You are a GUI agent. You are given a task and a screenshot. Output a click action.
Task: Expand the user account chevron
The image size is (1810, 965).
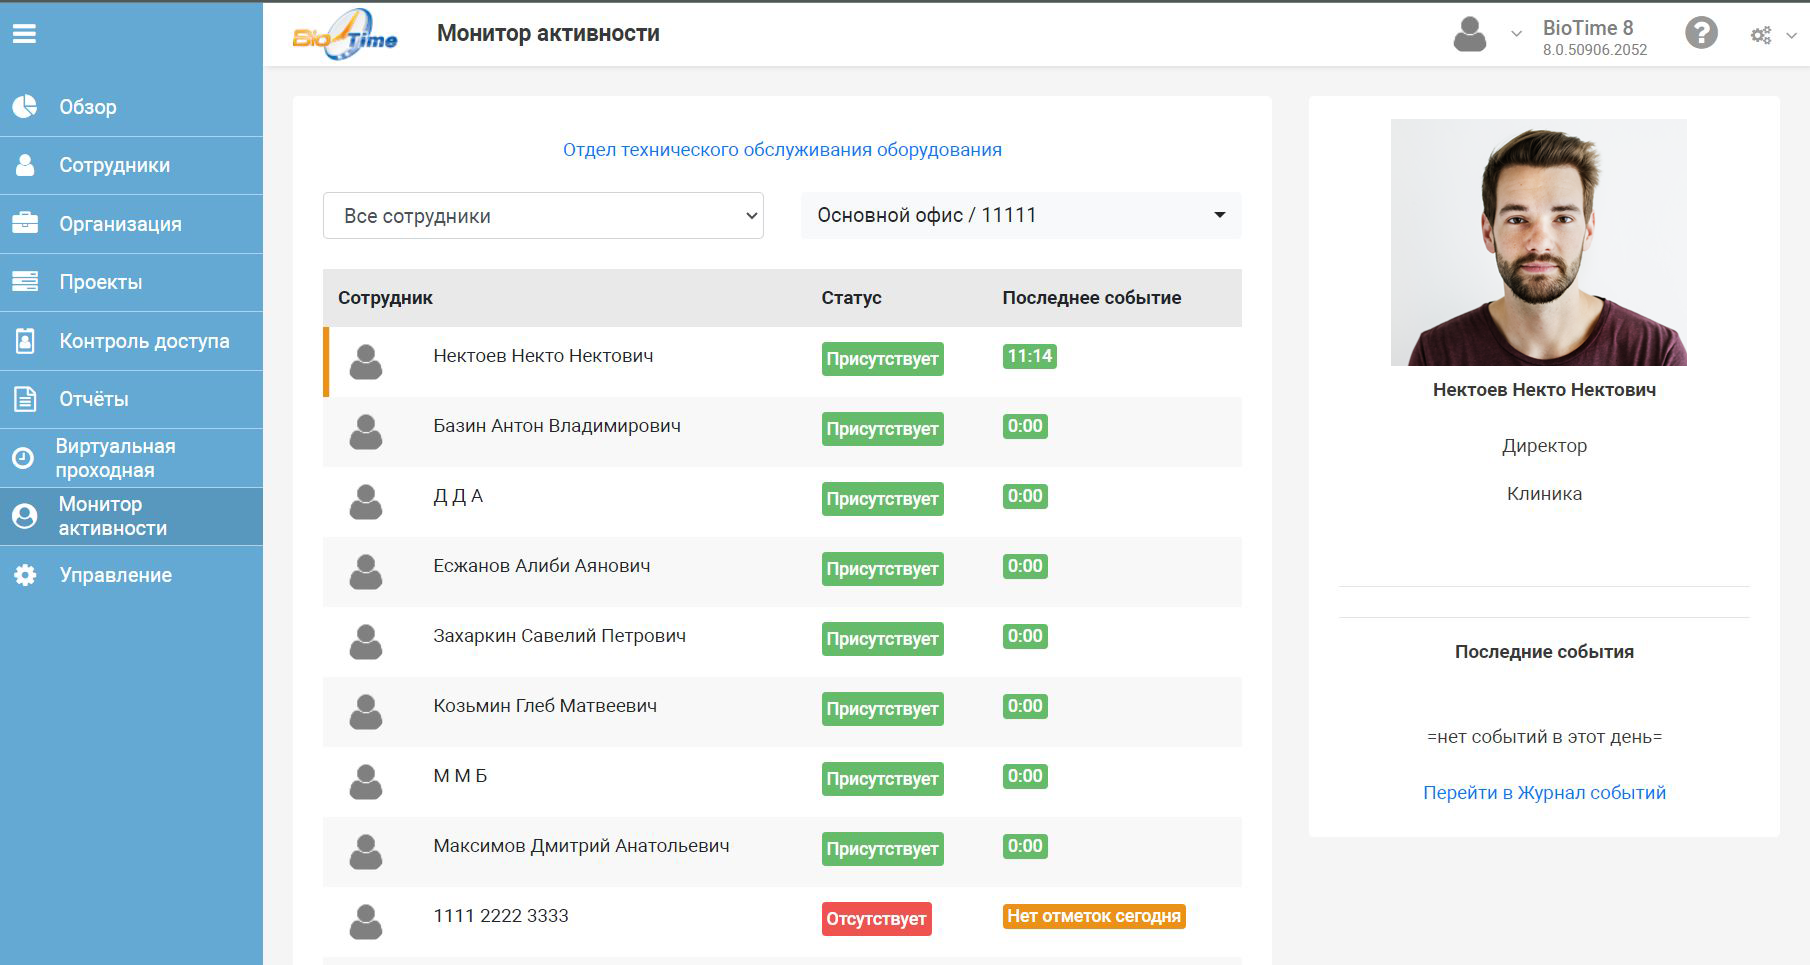pyautogui.click(x=1516, y=35)
